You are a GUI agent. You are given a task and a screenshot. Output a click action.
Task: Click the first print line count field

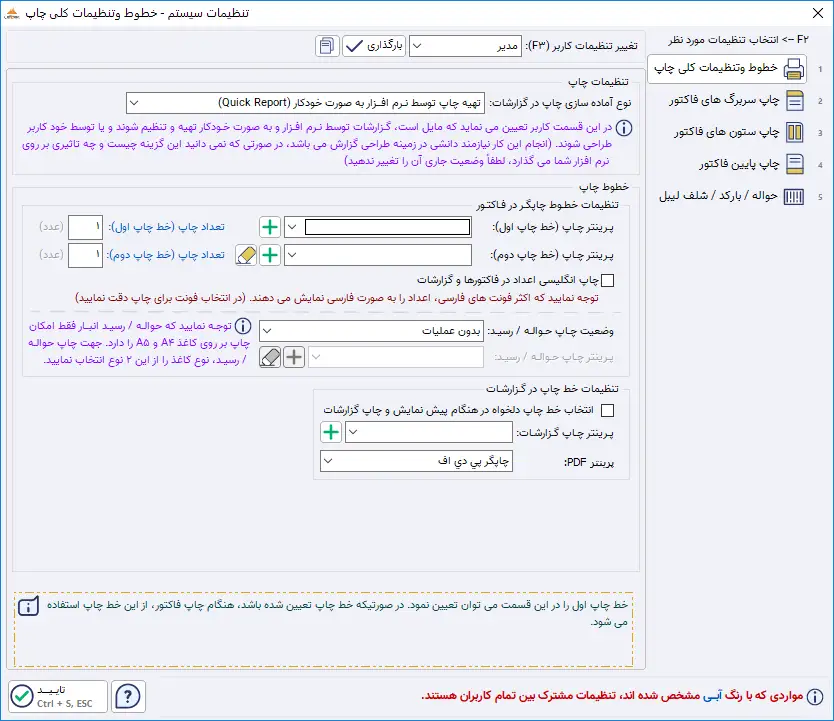coord(85,227)
